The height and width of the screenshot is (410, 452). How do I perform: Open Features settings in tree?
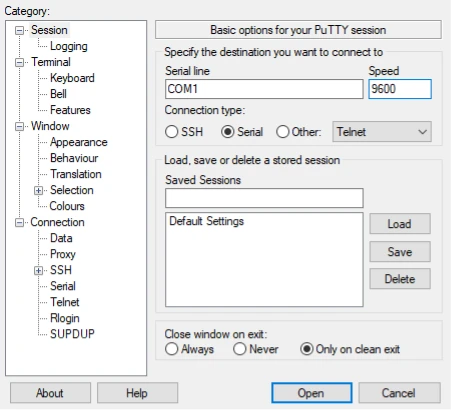[70, 110]
